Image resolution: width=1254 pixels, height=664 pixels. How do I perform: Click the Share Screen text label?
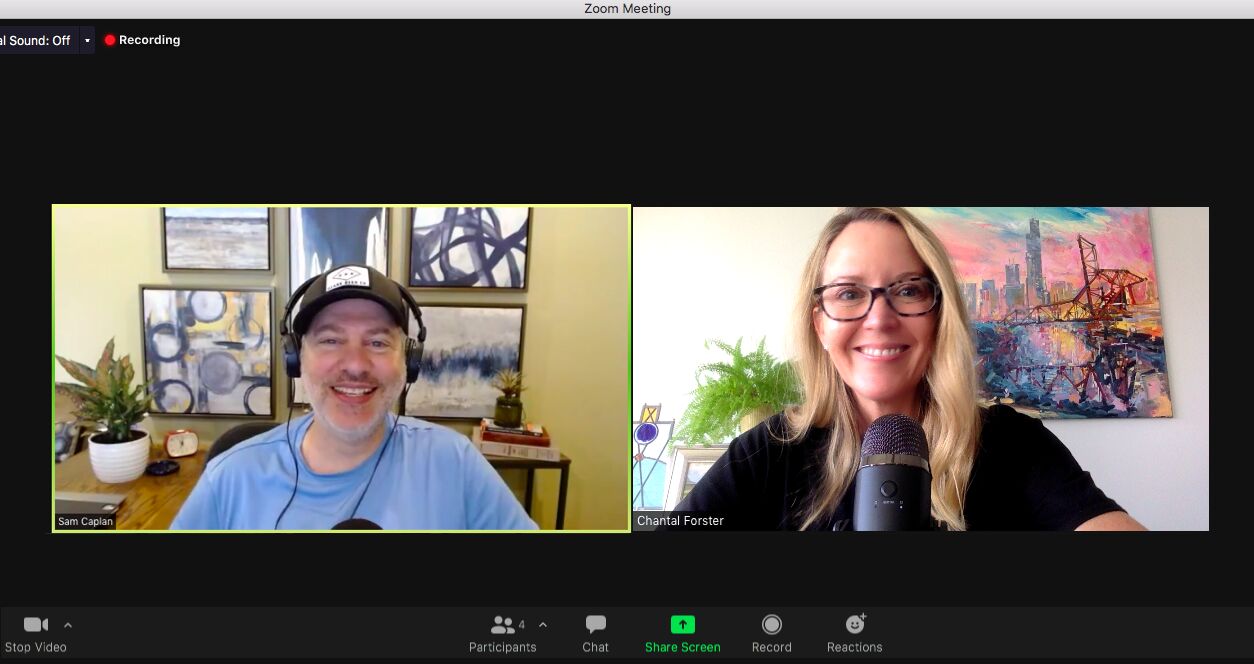click(683, 647)
